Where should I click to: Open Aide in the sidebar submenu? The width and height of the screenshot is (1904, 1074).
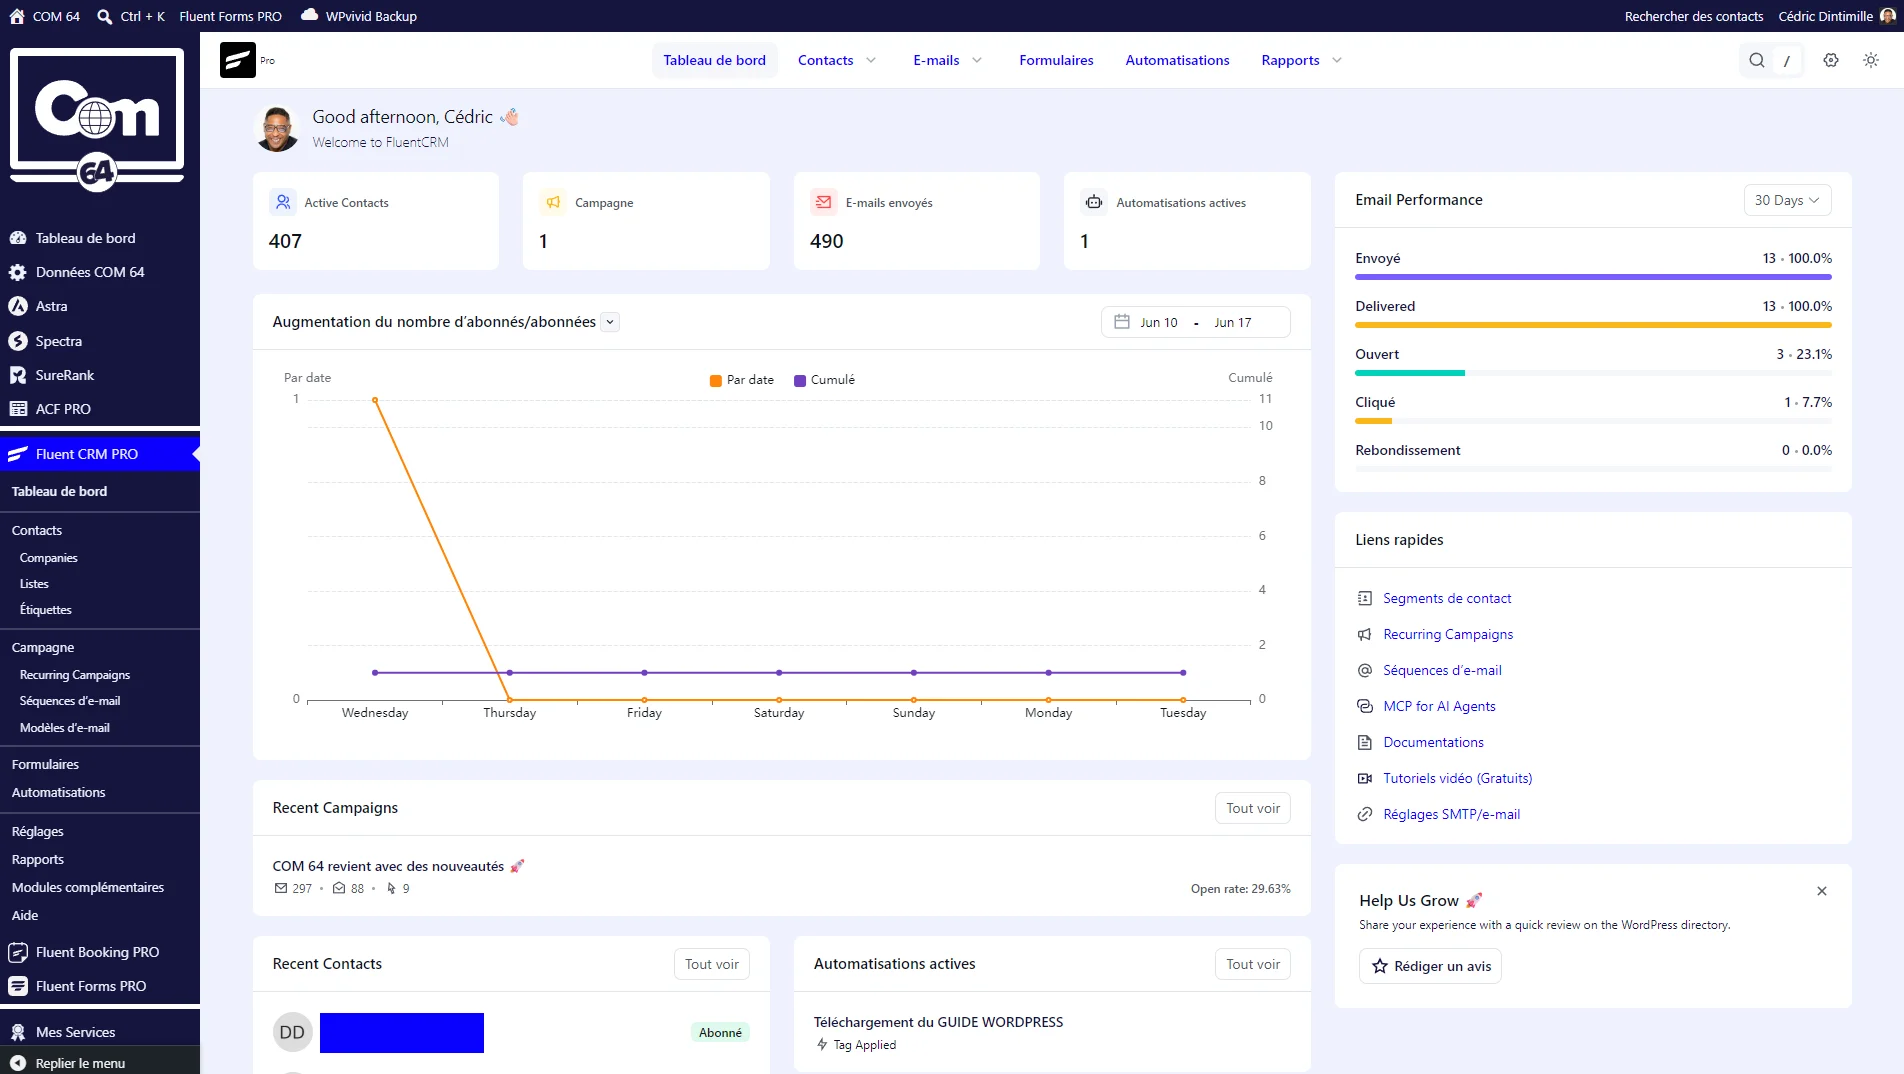coord(25,915)
